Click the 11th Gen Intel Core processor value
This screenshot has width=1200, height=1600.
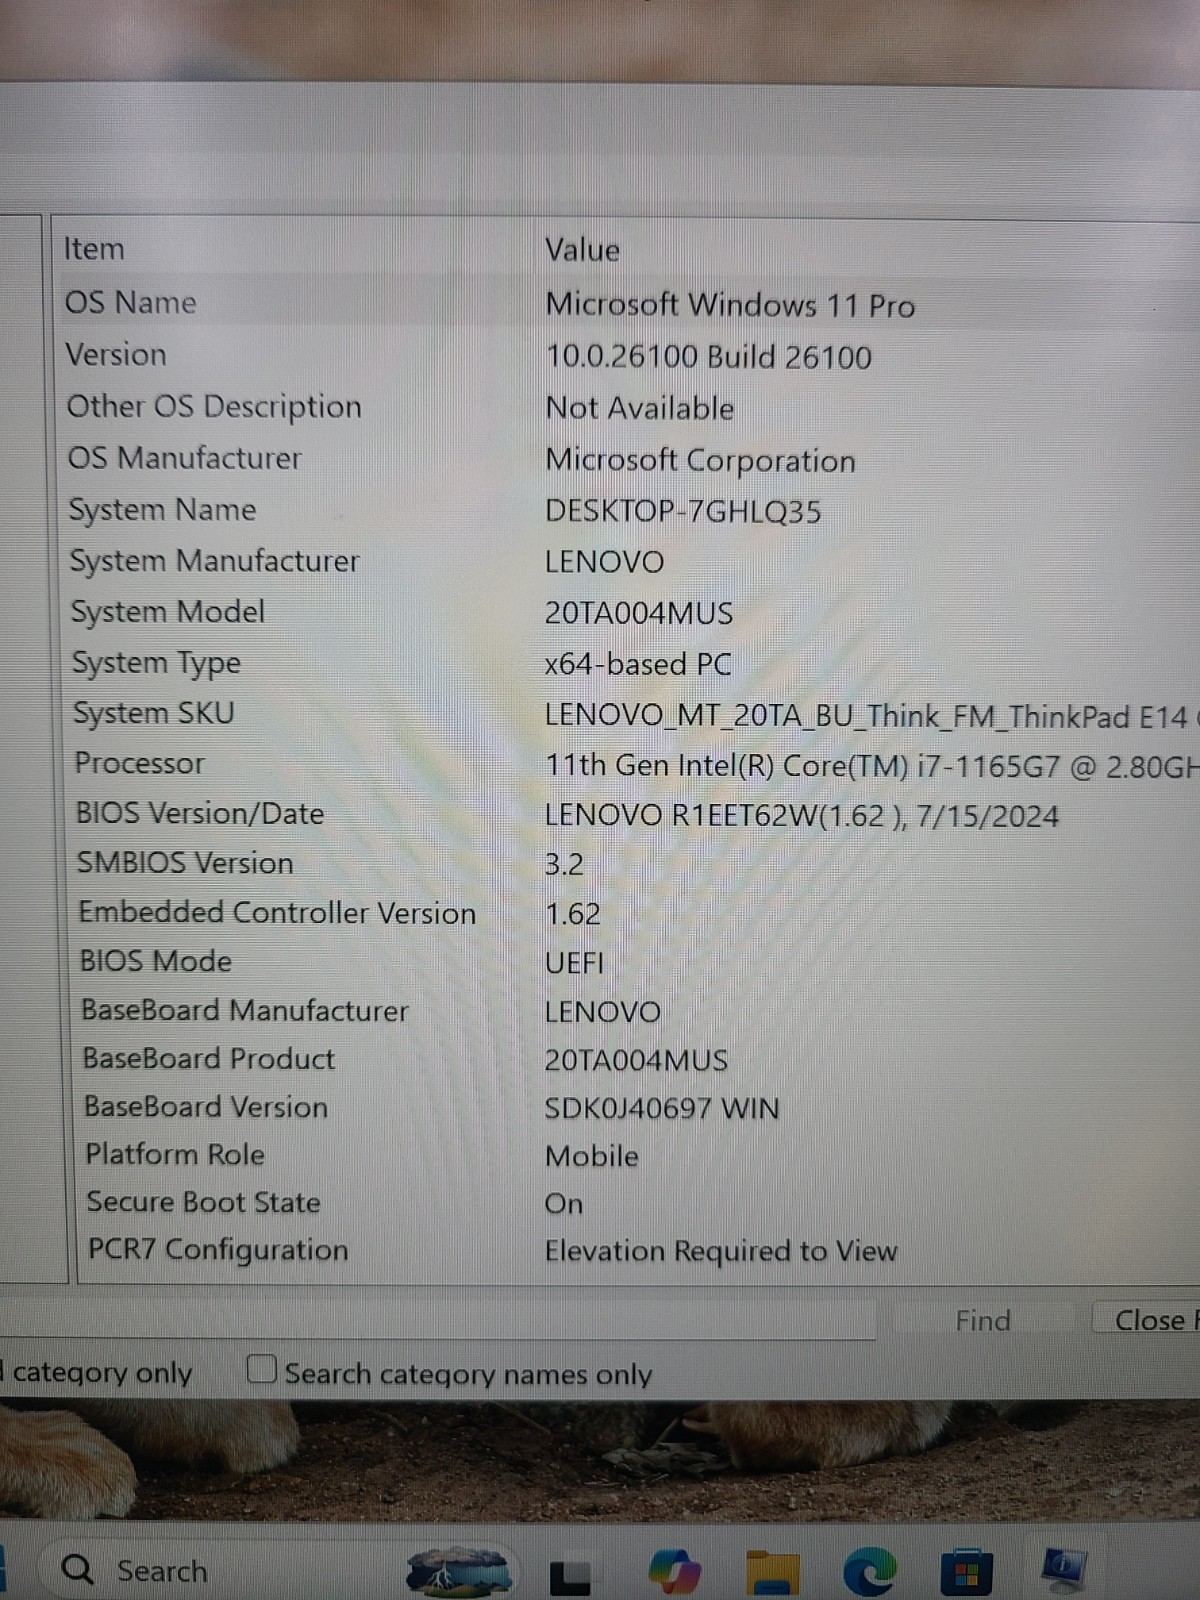point(870,766)
